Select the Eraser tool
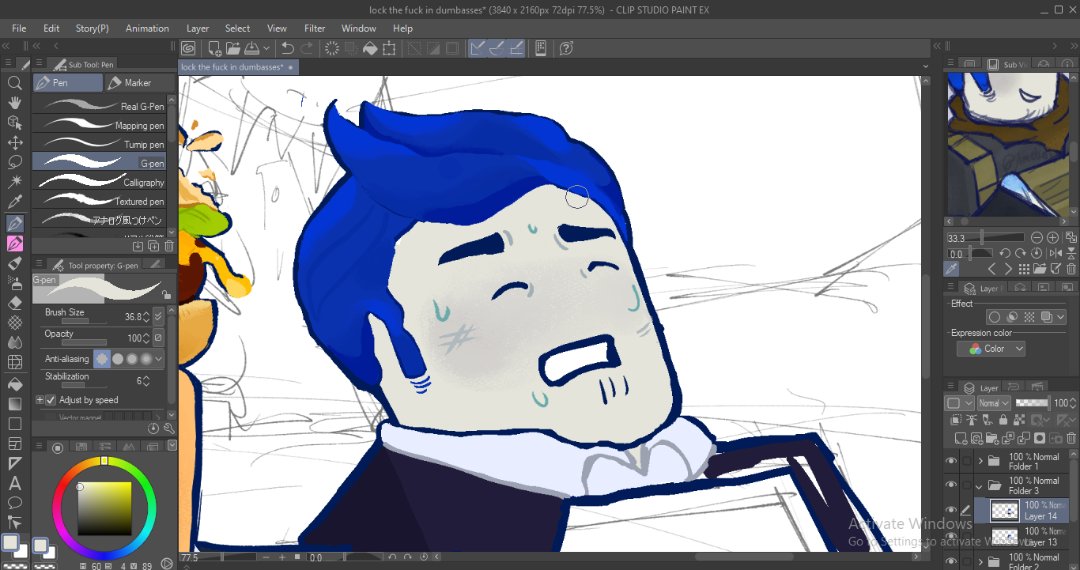The width and height of the screenshot is (1080, 570). tap(14, 303)
